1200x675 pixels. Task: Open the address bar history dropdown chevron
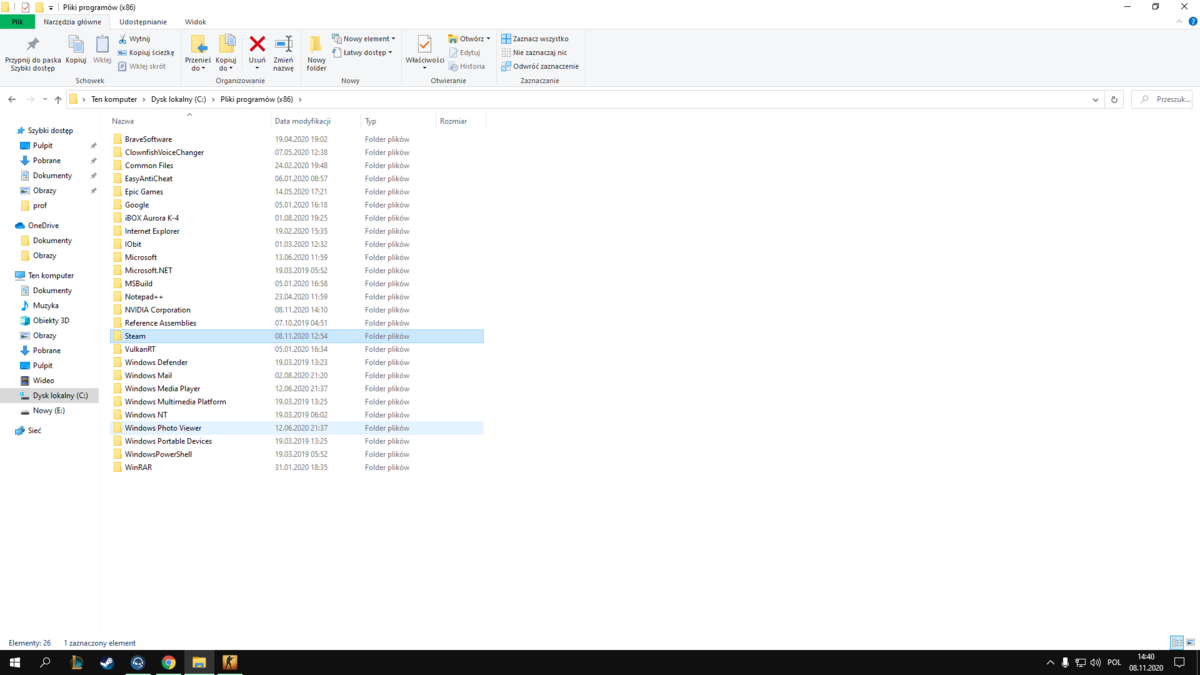[x=1096, y=100]
